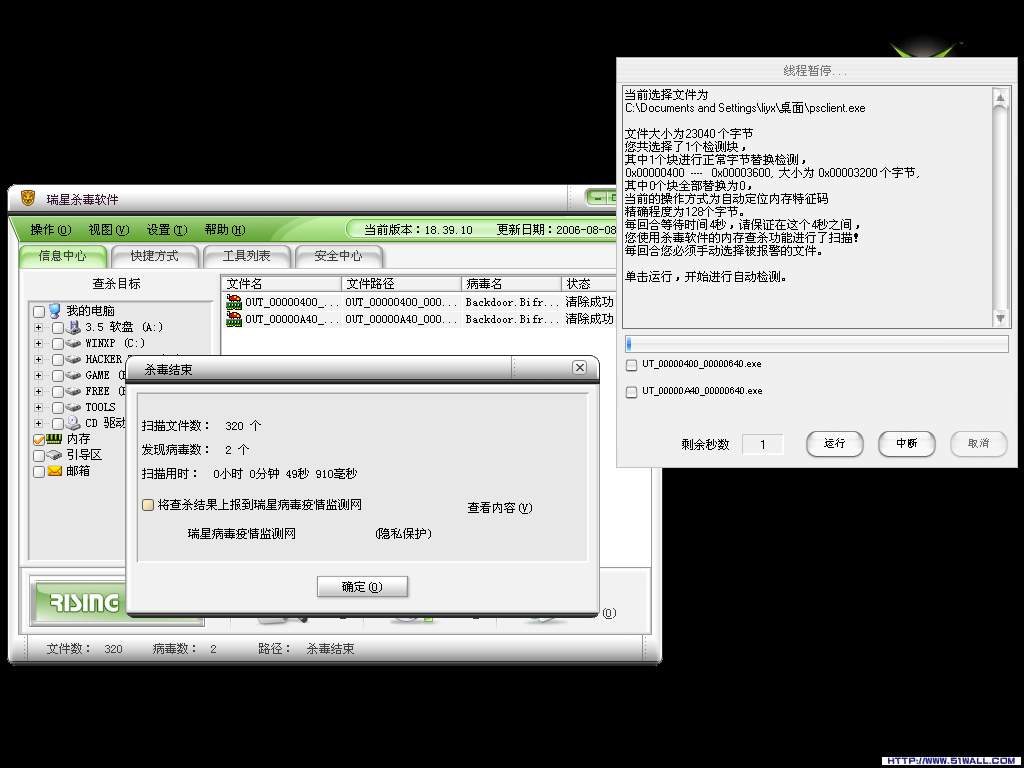The width and height of the screenshot is (1024, 768).
Task: Expand the TOOLS drive tree node
Action: pos(39,408)
